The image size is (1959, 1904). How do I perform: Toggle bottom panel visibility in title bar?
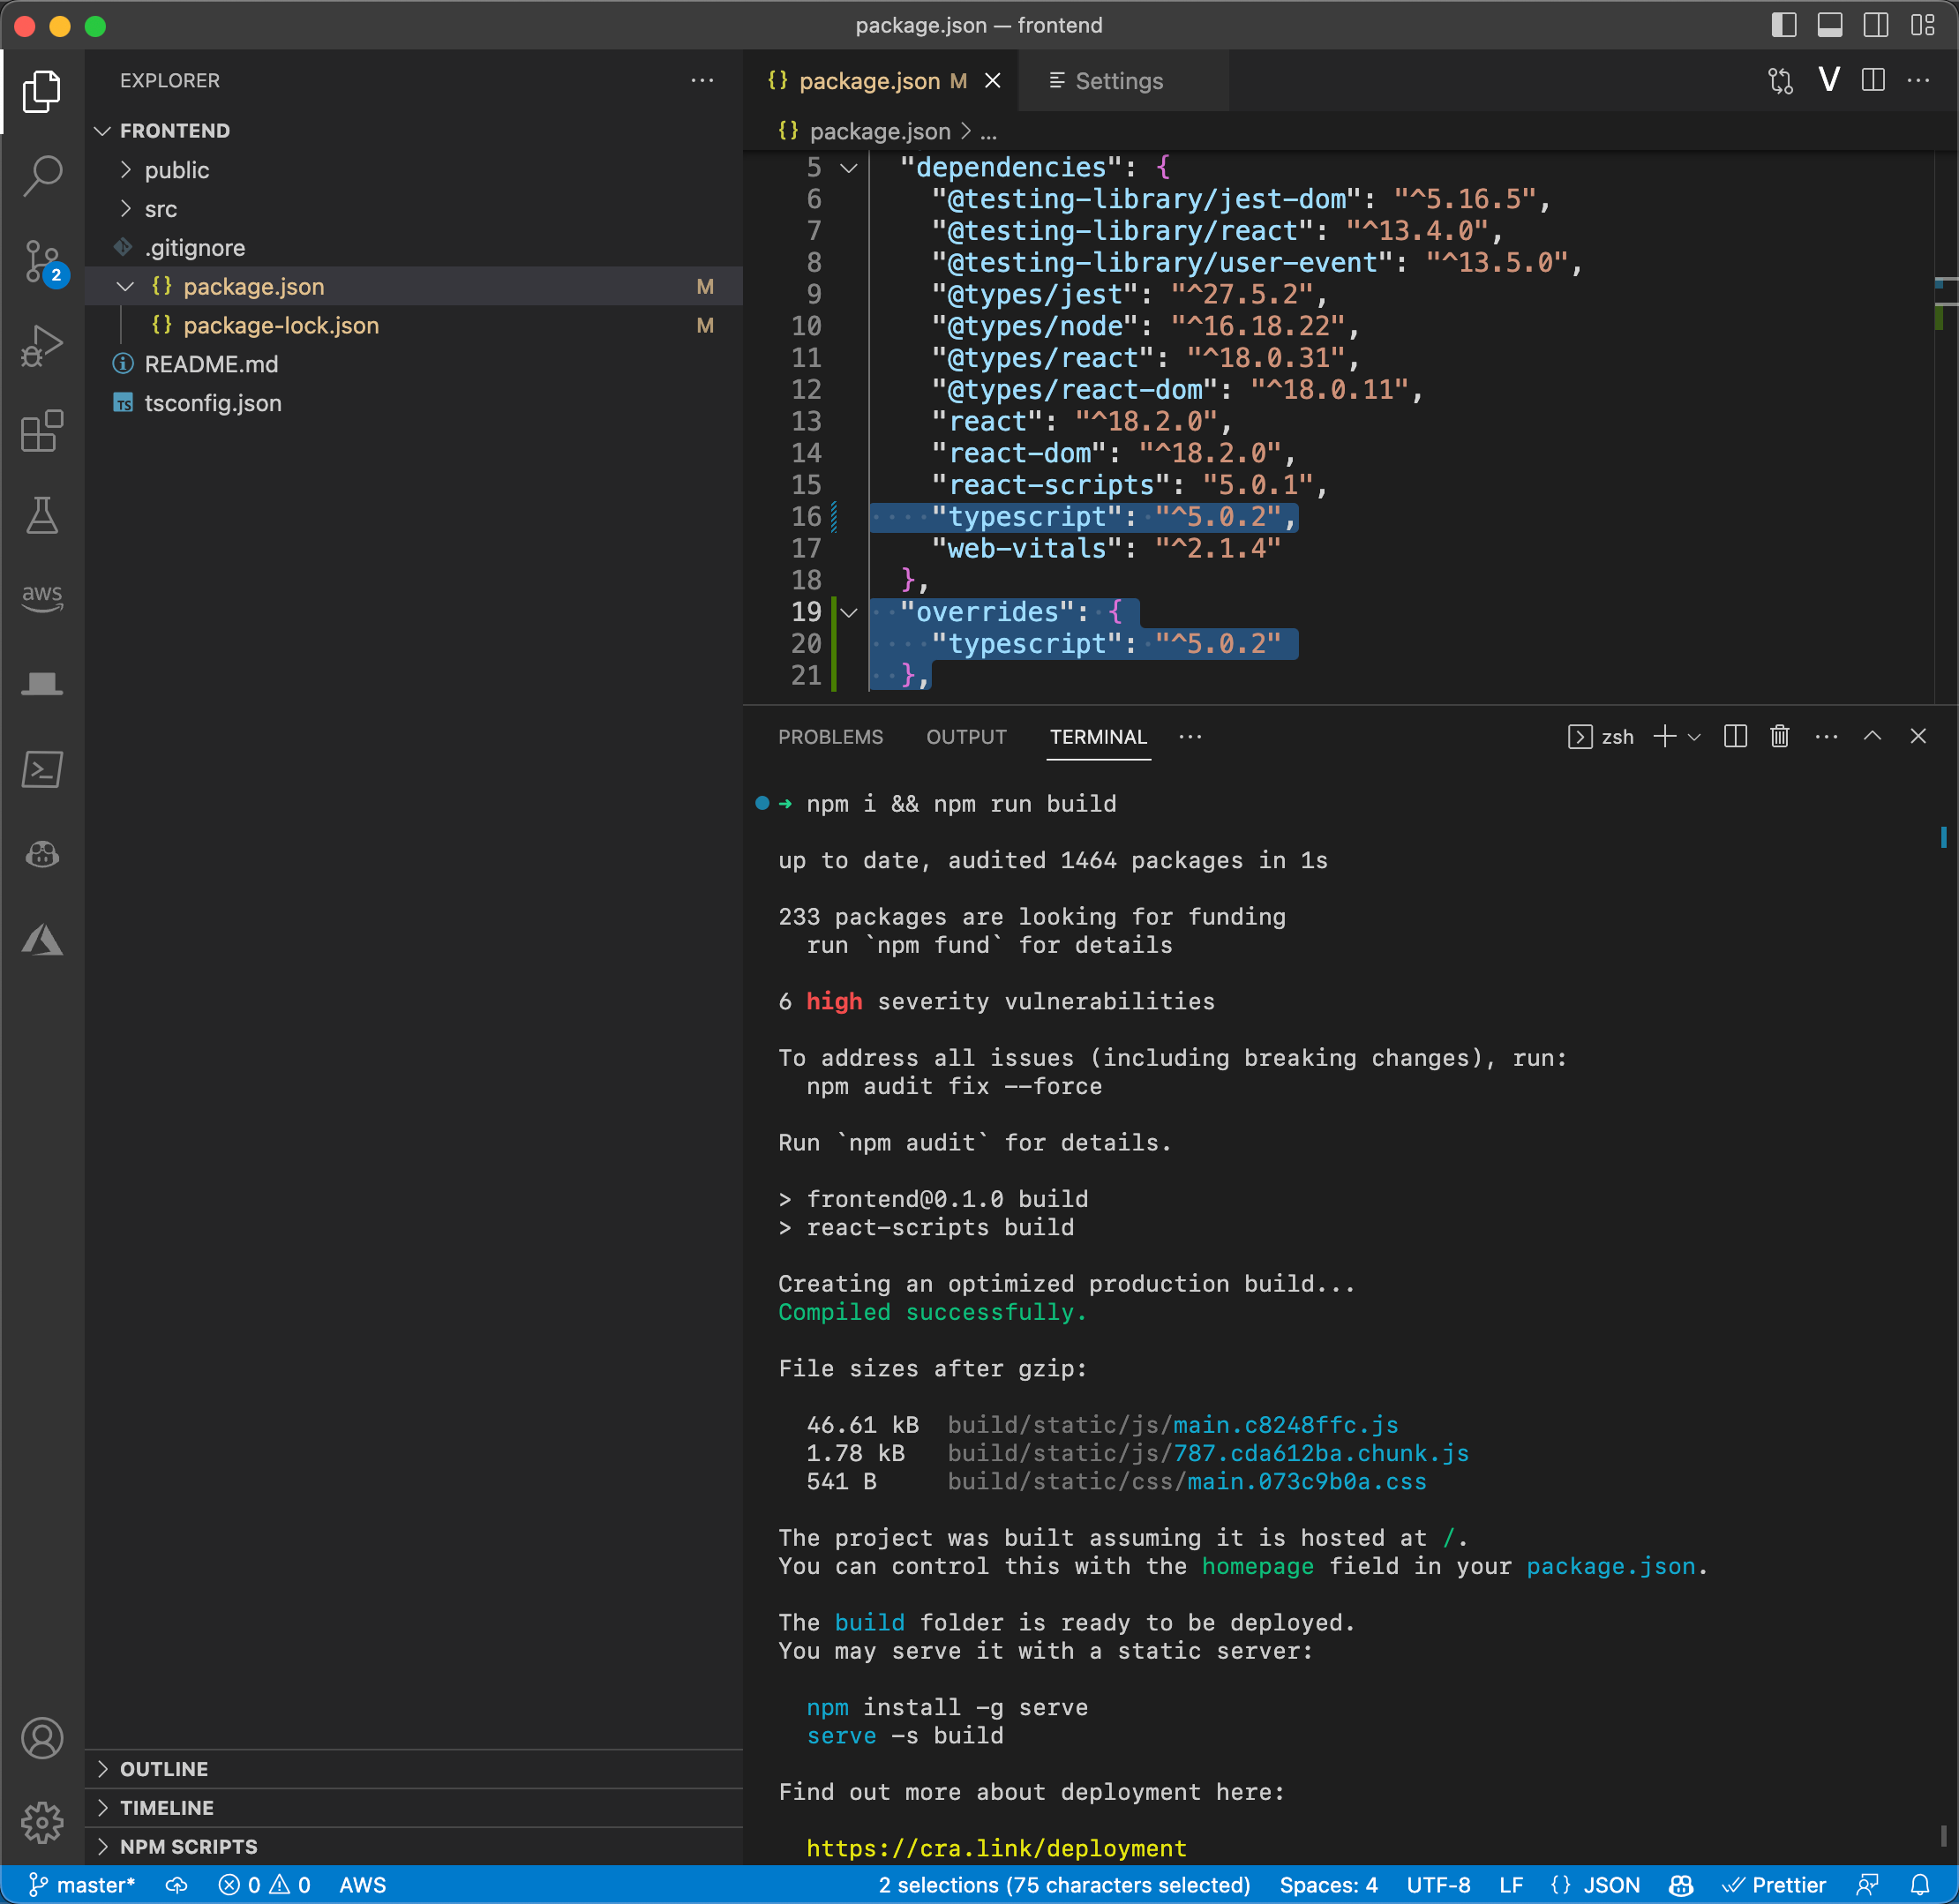(x=1829, y=25)
